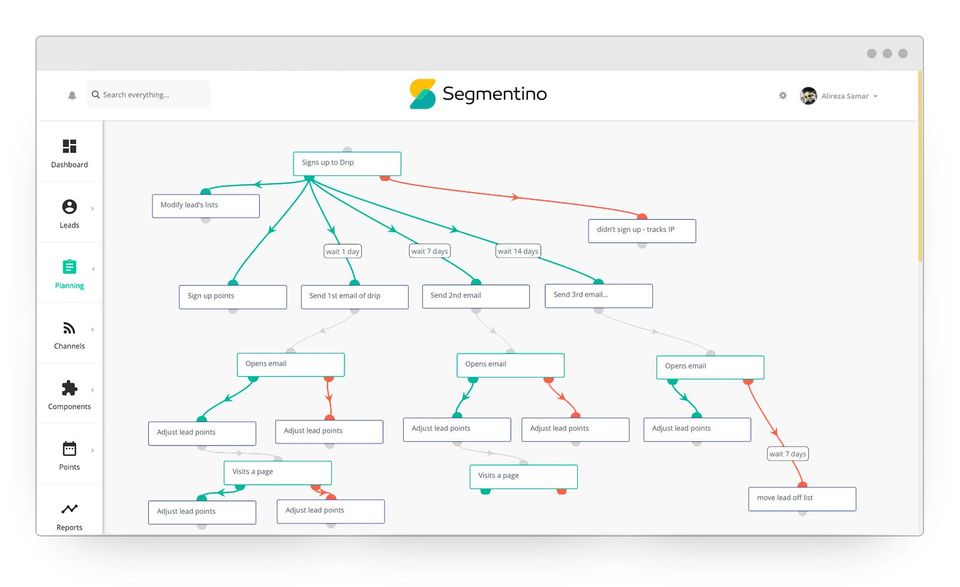The width and height of the screenshot is (960, 587).
Task: Open the Reports trend-line icon
Action: click(69, 509)
